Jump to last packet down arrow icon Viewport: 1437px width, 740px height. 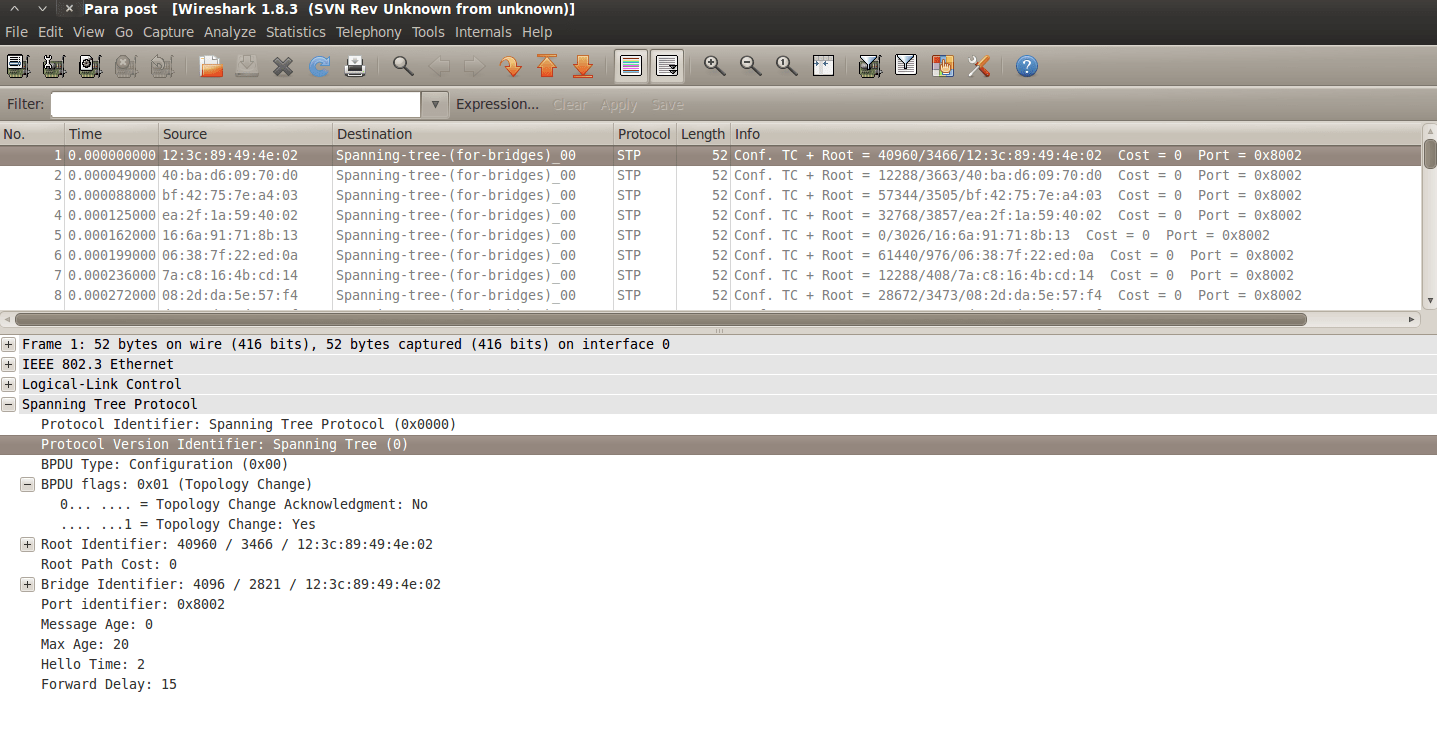pos(583,66)
